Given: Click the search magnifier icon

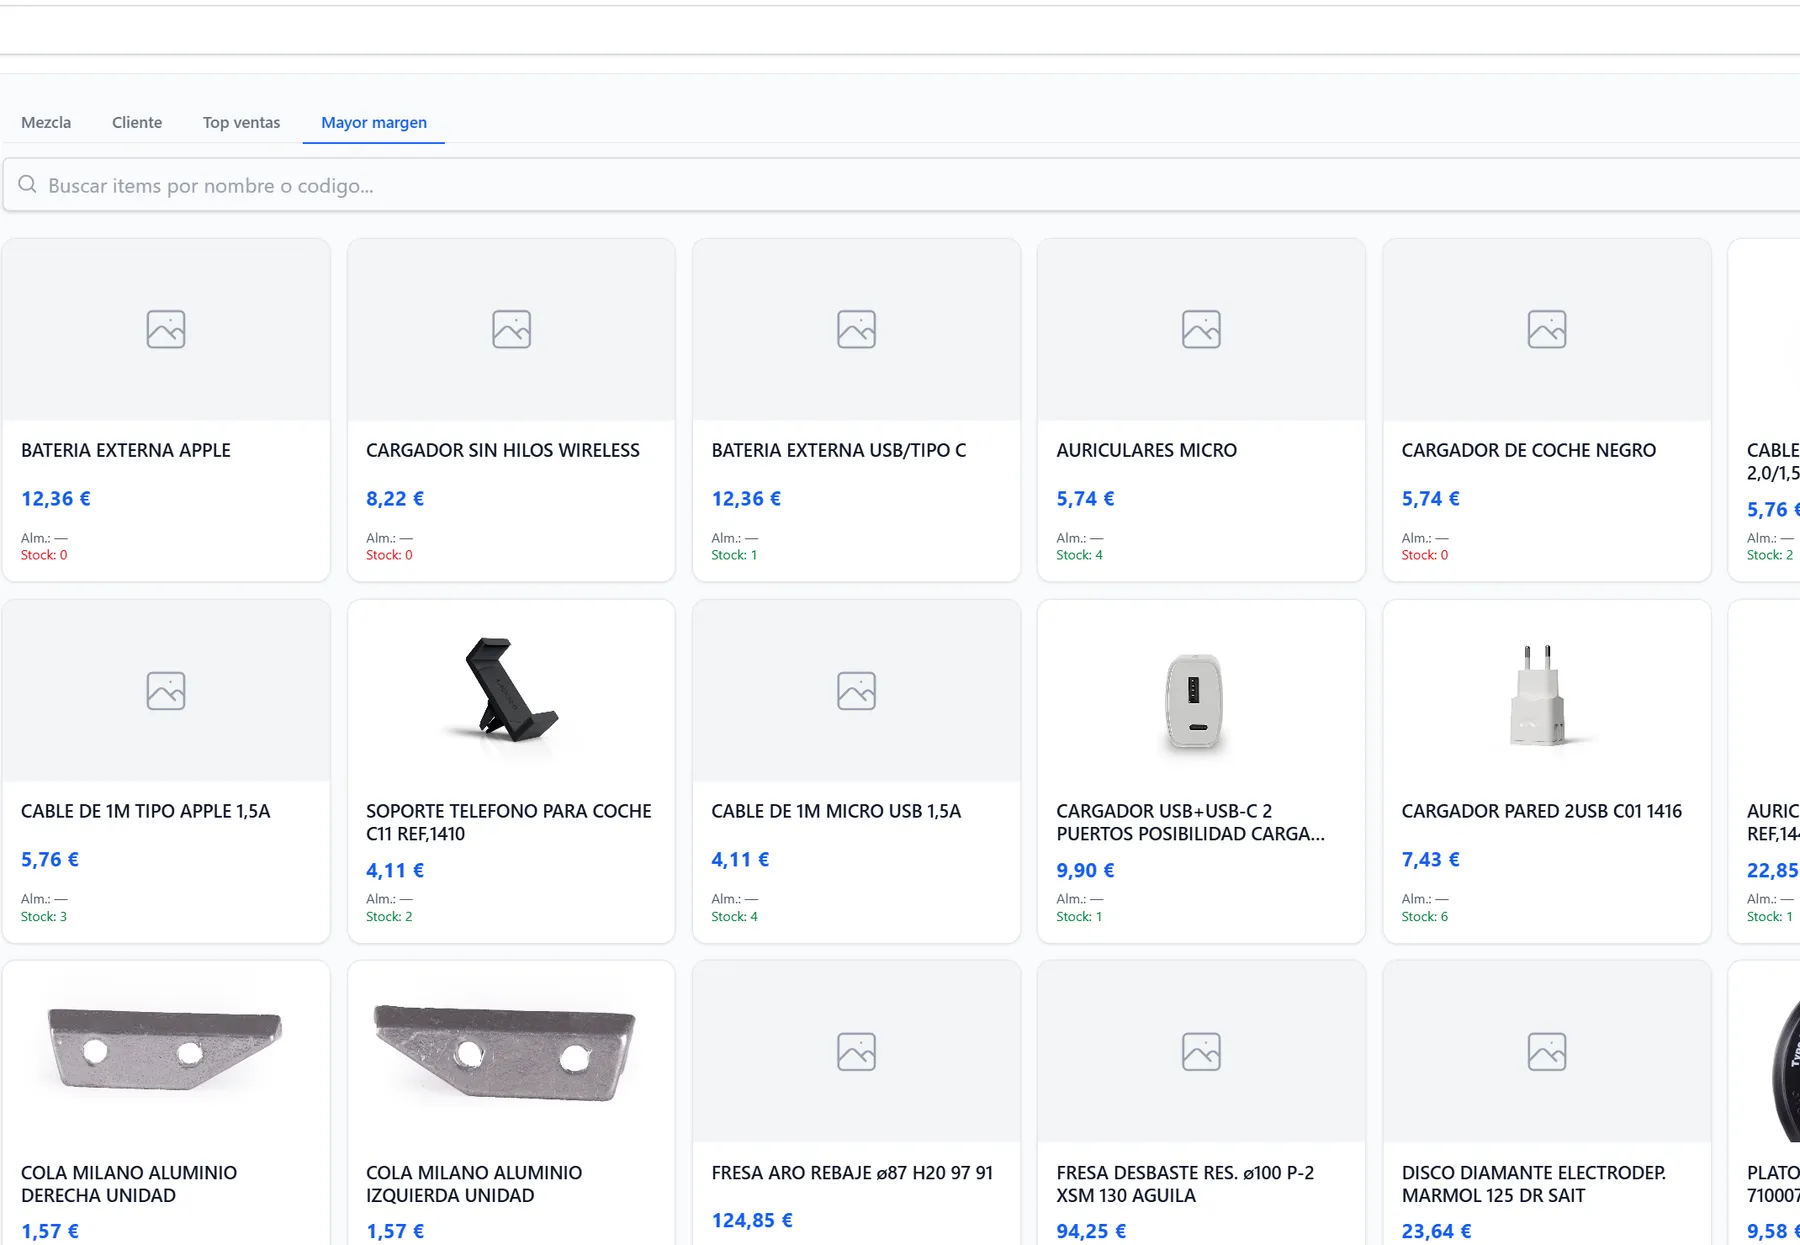Looking at the screenshot, I should coord(27,185).
